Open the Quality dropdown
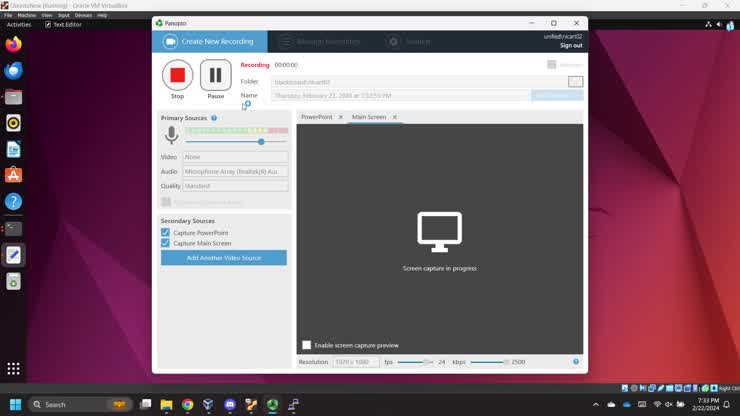The image size is (740, 416). click(x=235, y=186)
